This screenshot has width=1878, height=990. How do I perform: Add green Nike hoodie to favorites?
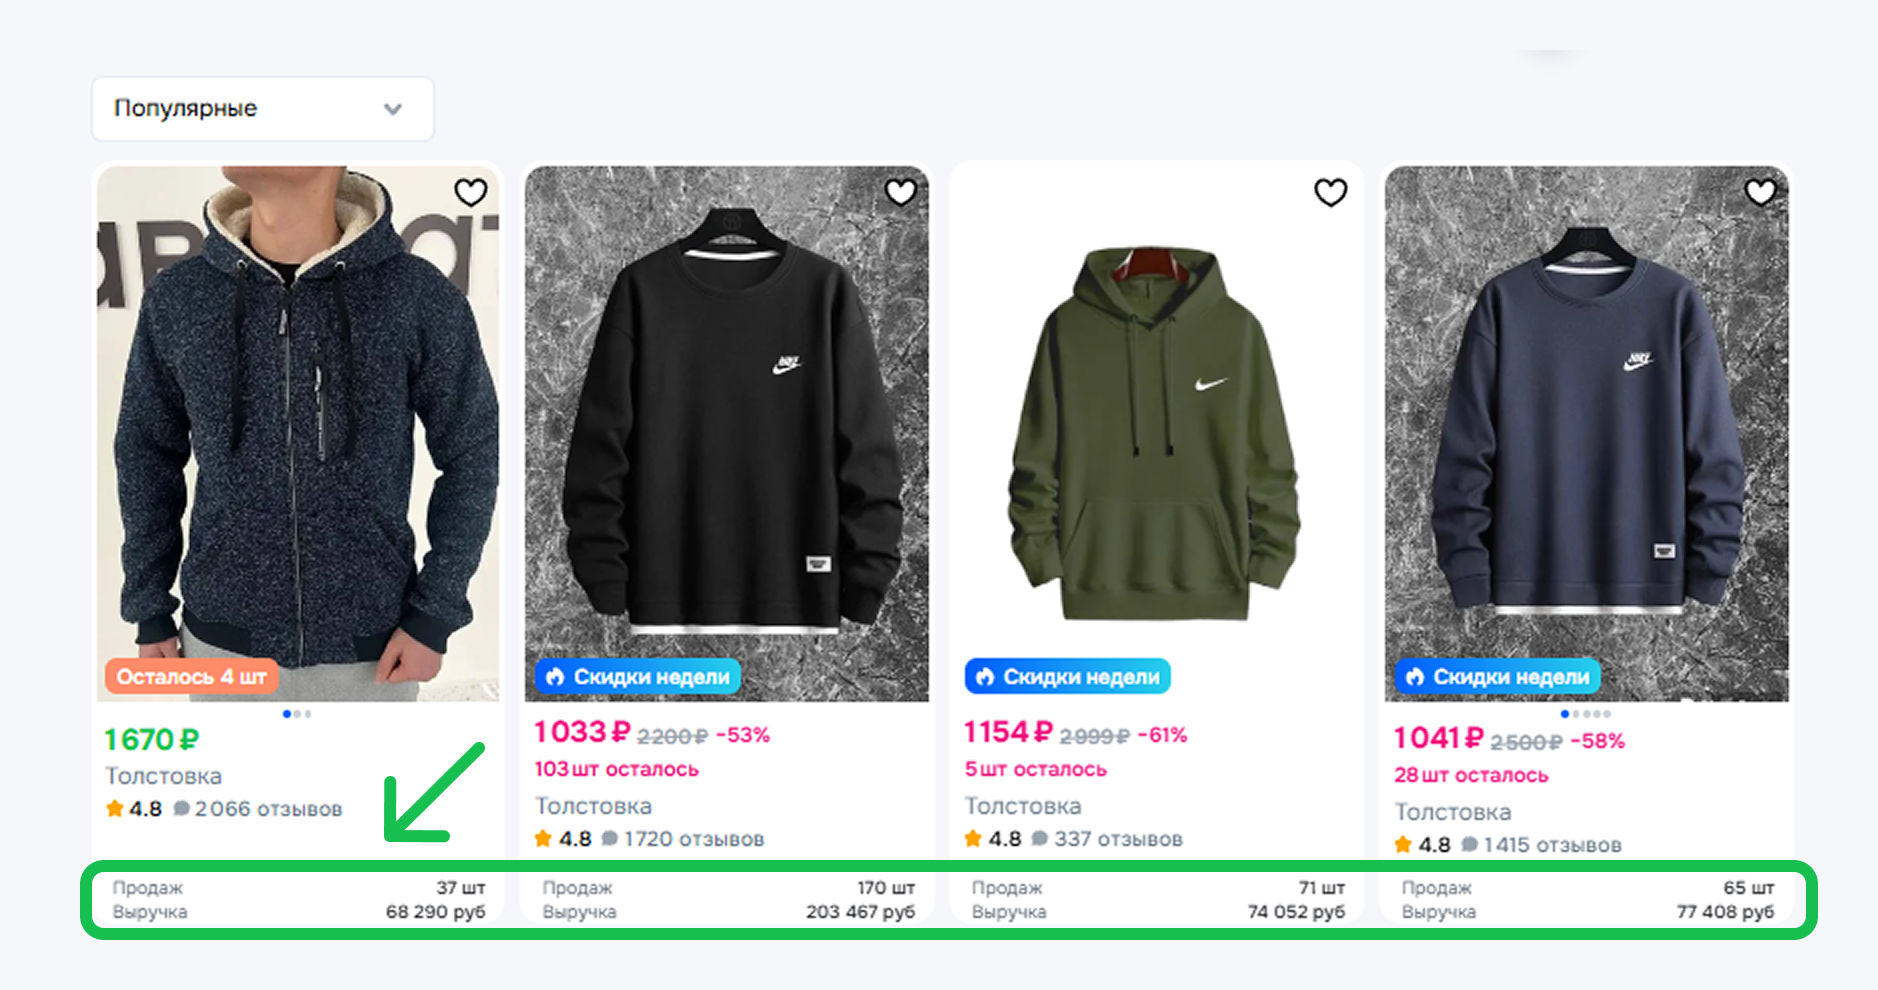tap(1330, 192)
